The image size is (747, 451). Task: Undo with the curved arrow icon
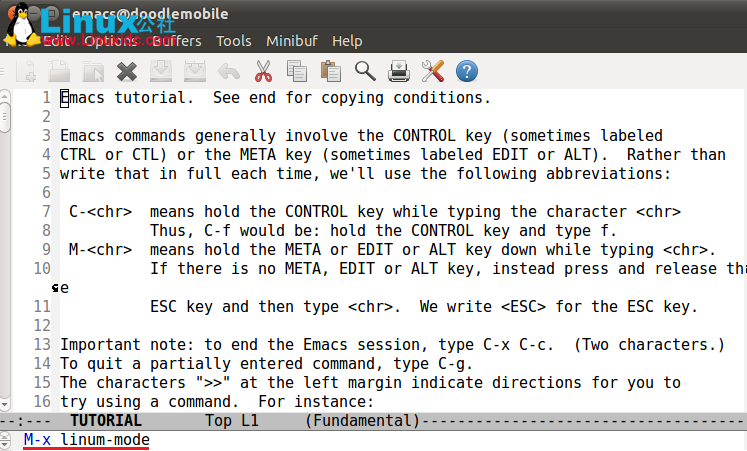tap(229, 72)
